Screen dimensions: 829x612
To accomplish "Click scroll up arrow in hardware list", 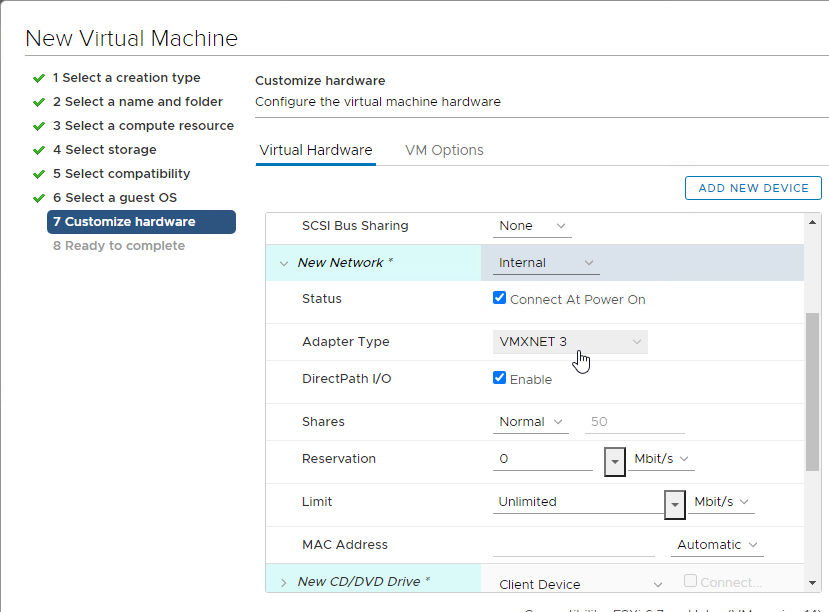I will 813,222.
